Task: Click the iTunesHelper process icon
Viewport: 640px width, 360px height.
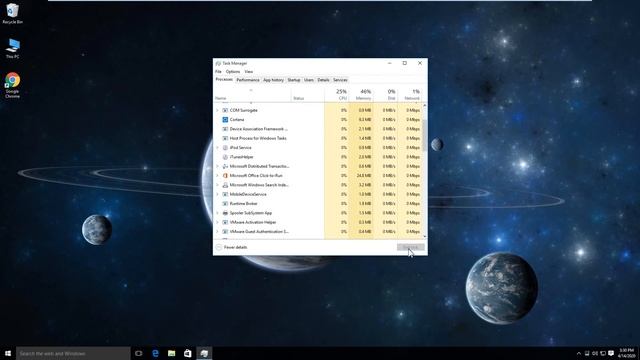Action: (x=225, y=157)
